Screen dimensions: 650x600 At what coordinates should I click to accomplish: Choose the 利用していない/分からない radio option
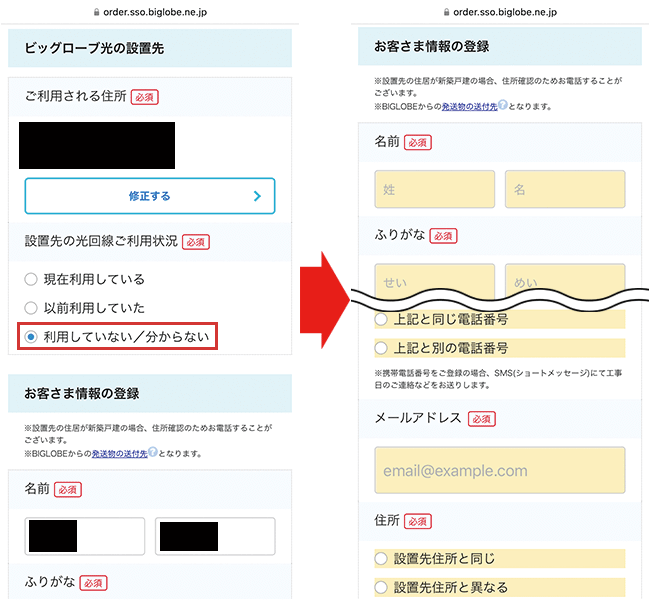[31, 337]
